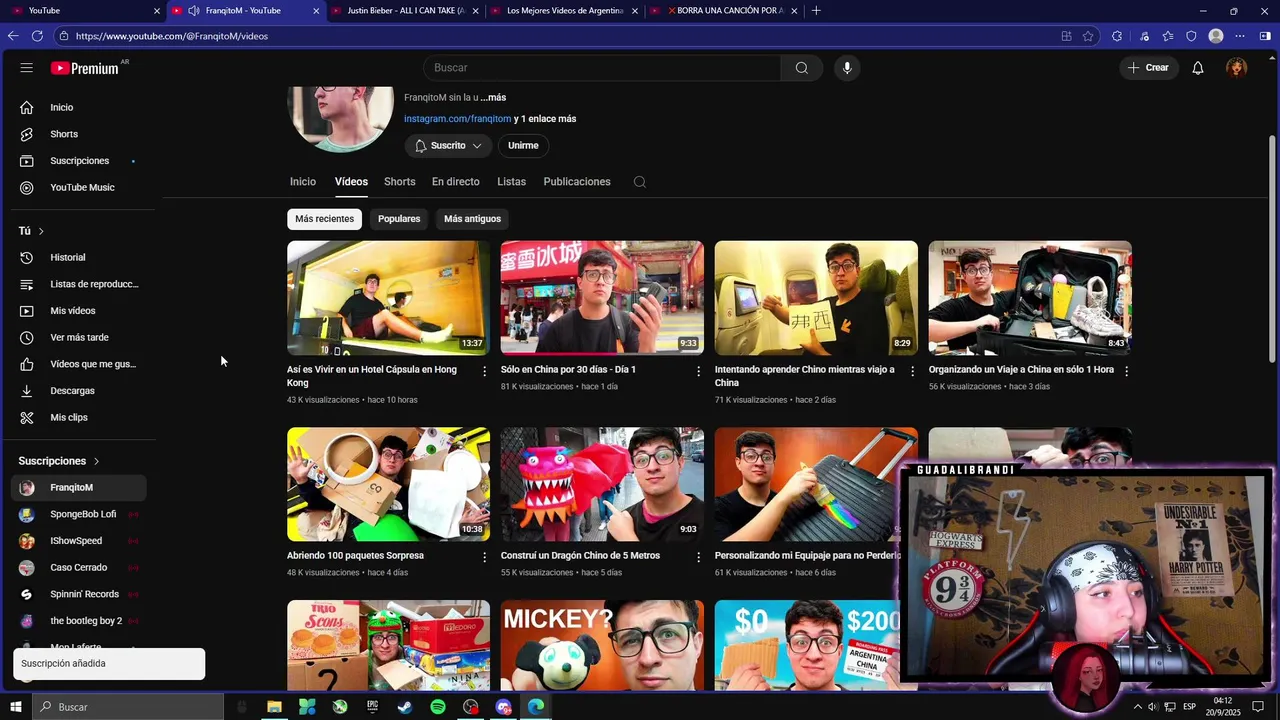Start voice search with the microphone icon
This screenshot has width=1280, height=720.
tap(847, 68)
